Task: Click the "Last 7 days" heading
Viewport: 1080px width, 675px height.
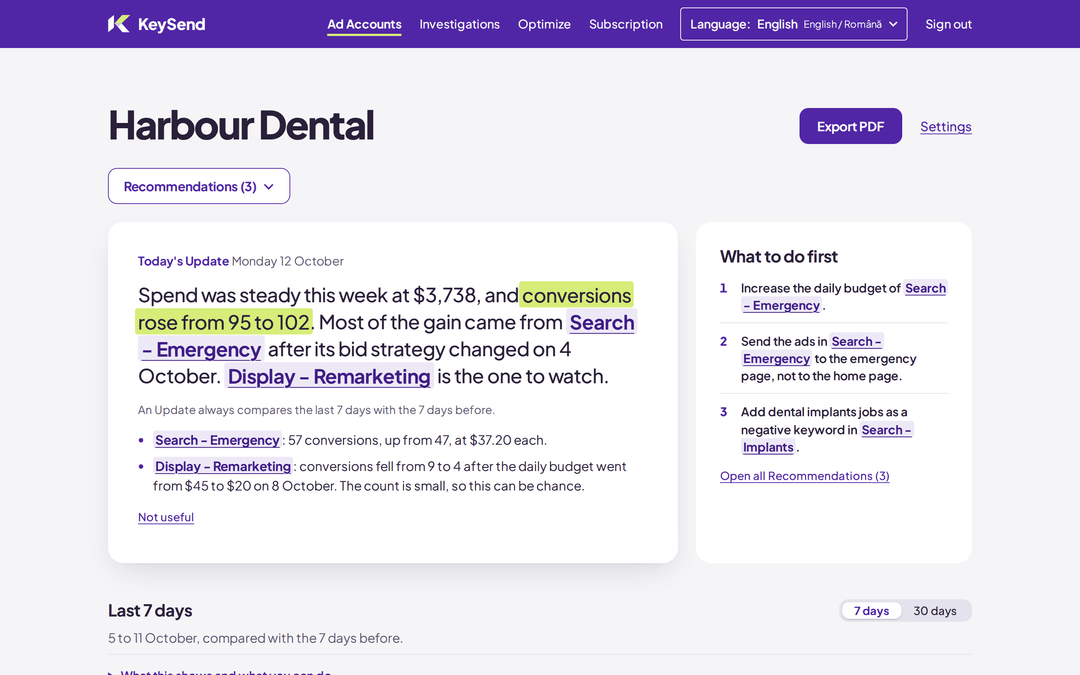Action: (150, 610)
